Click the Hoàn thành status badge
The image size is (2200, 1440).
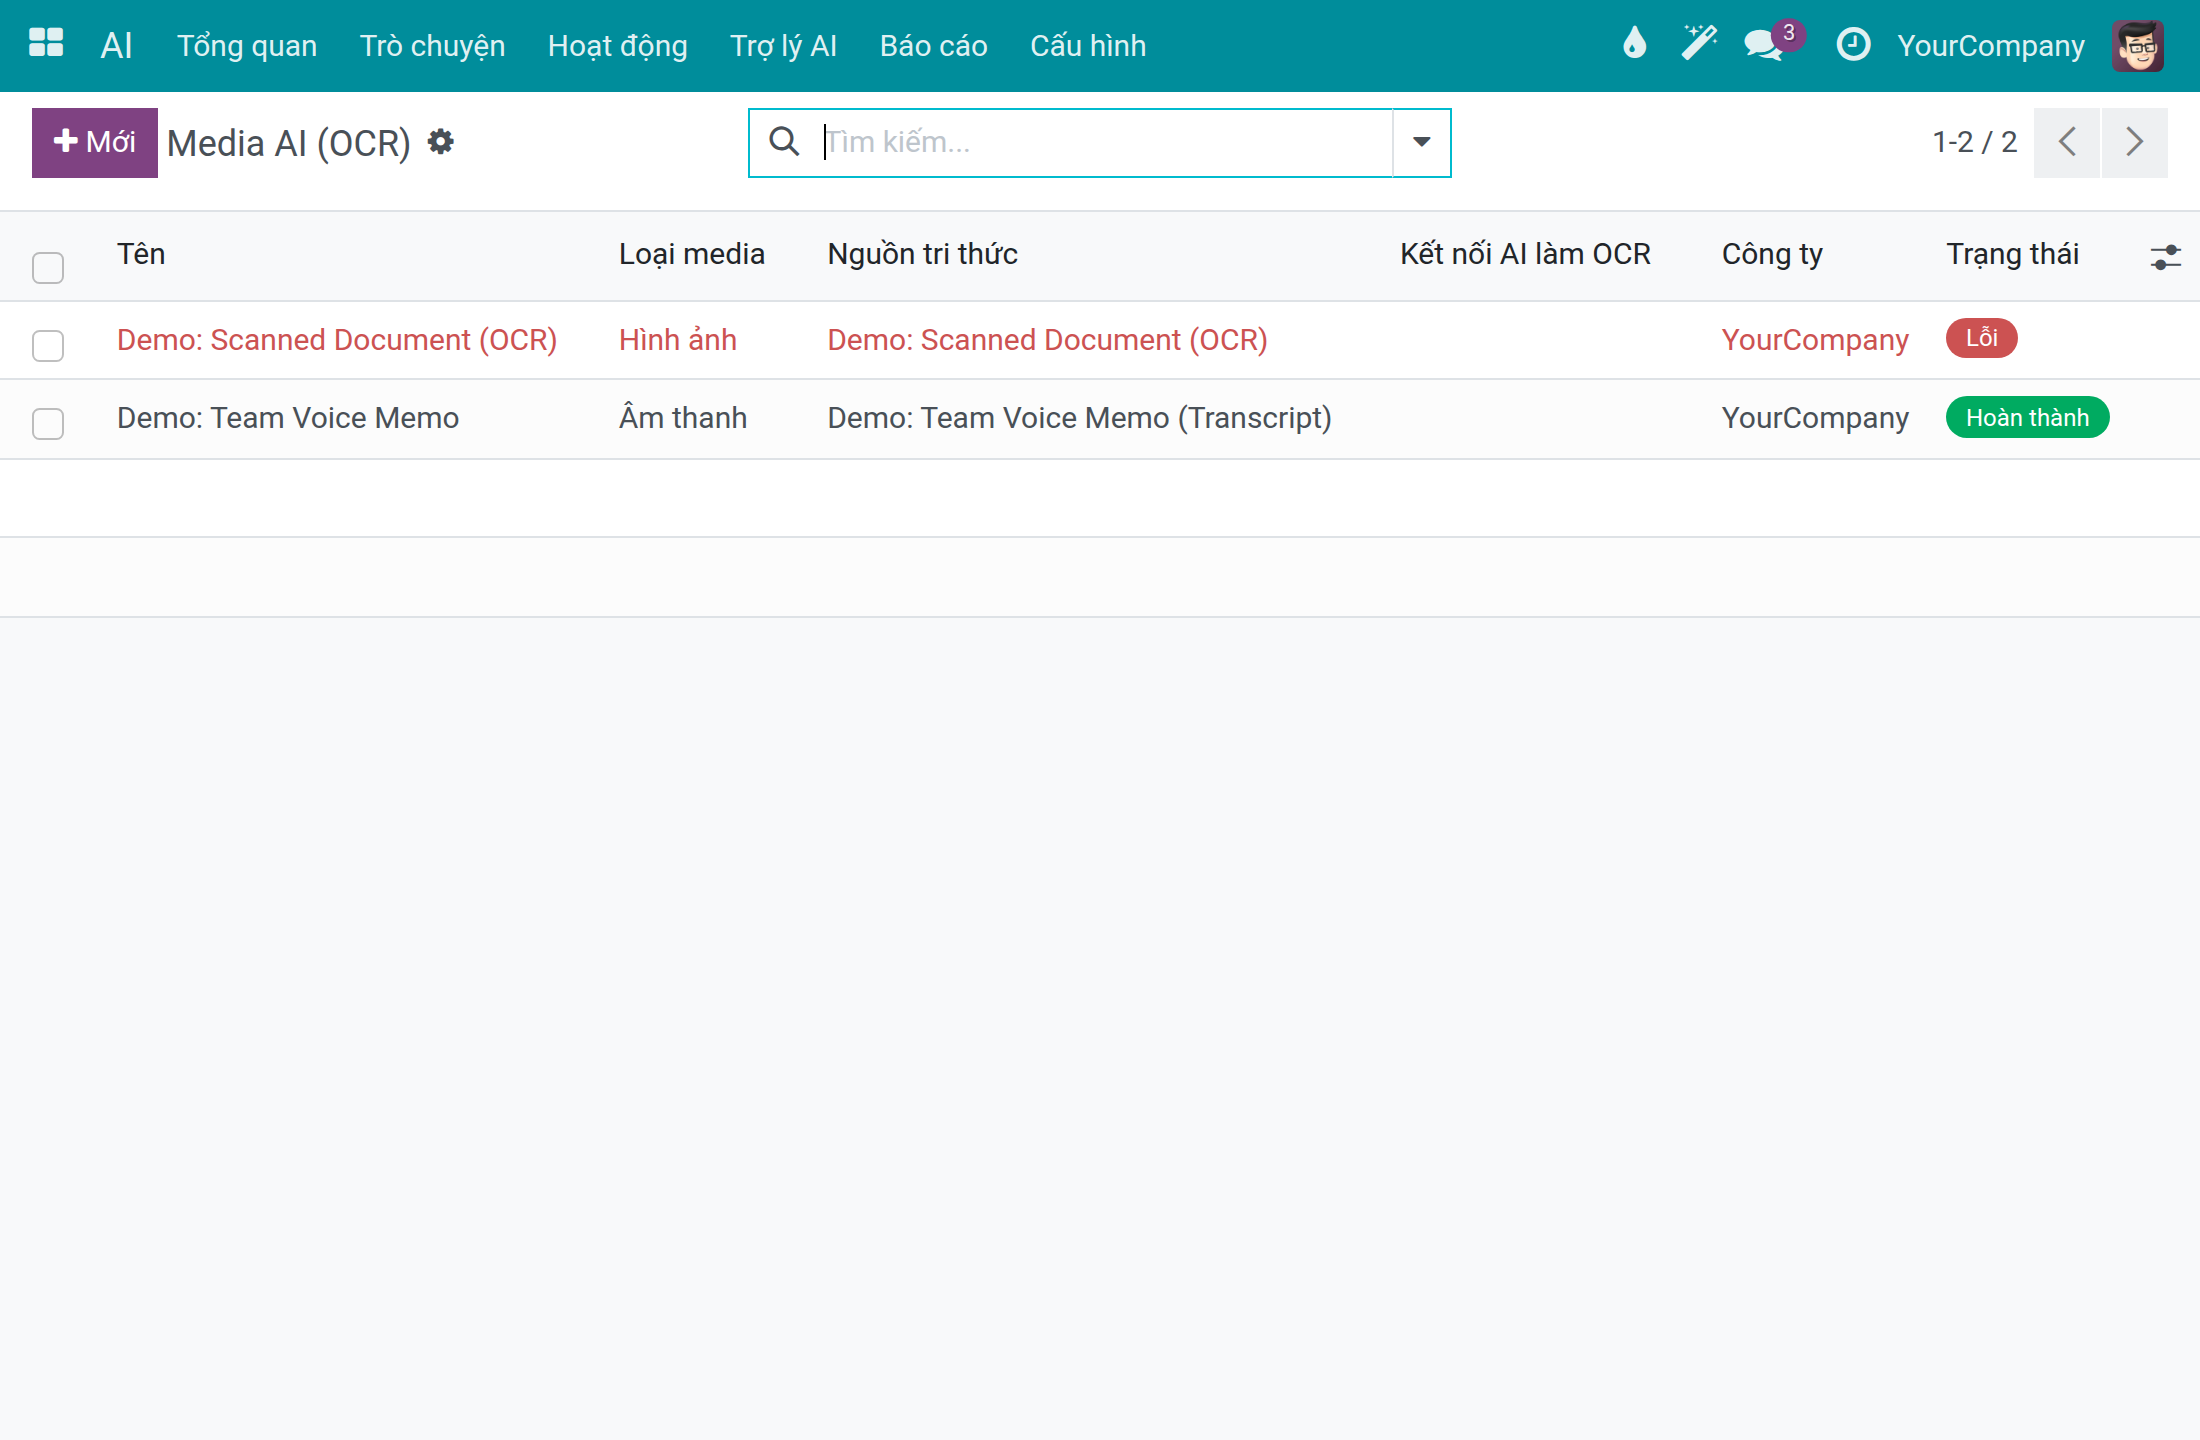click(x=2027, y=418)
